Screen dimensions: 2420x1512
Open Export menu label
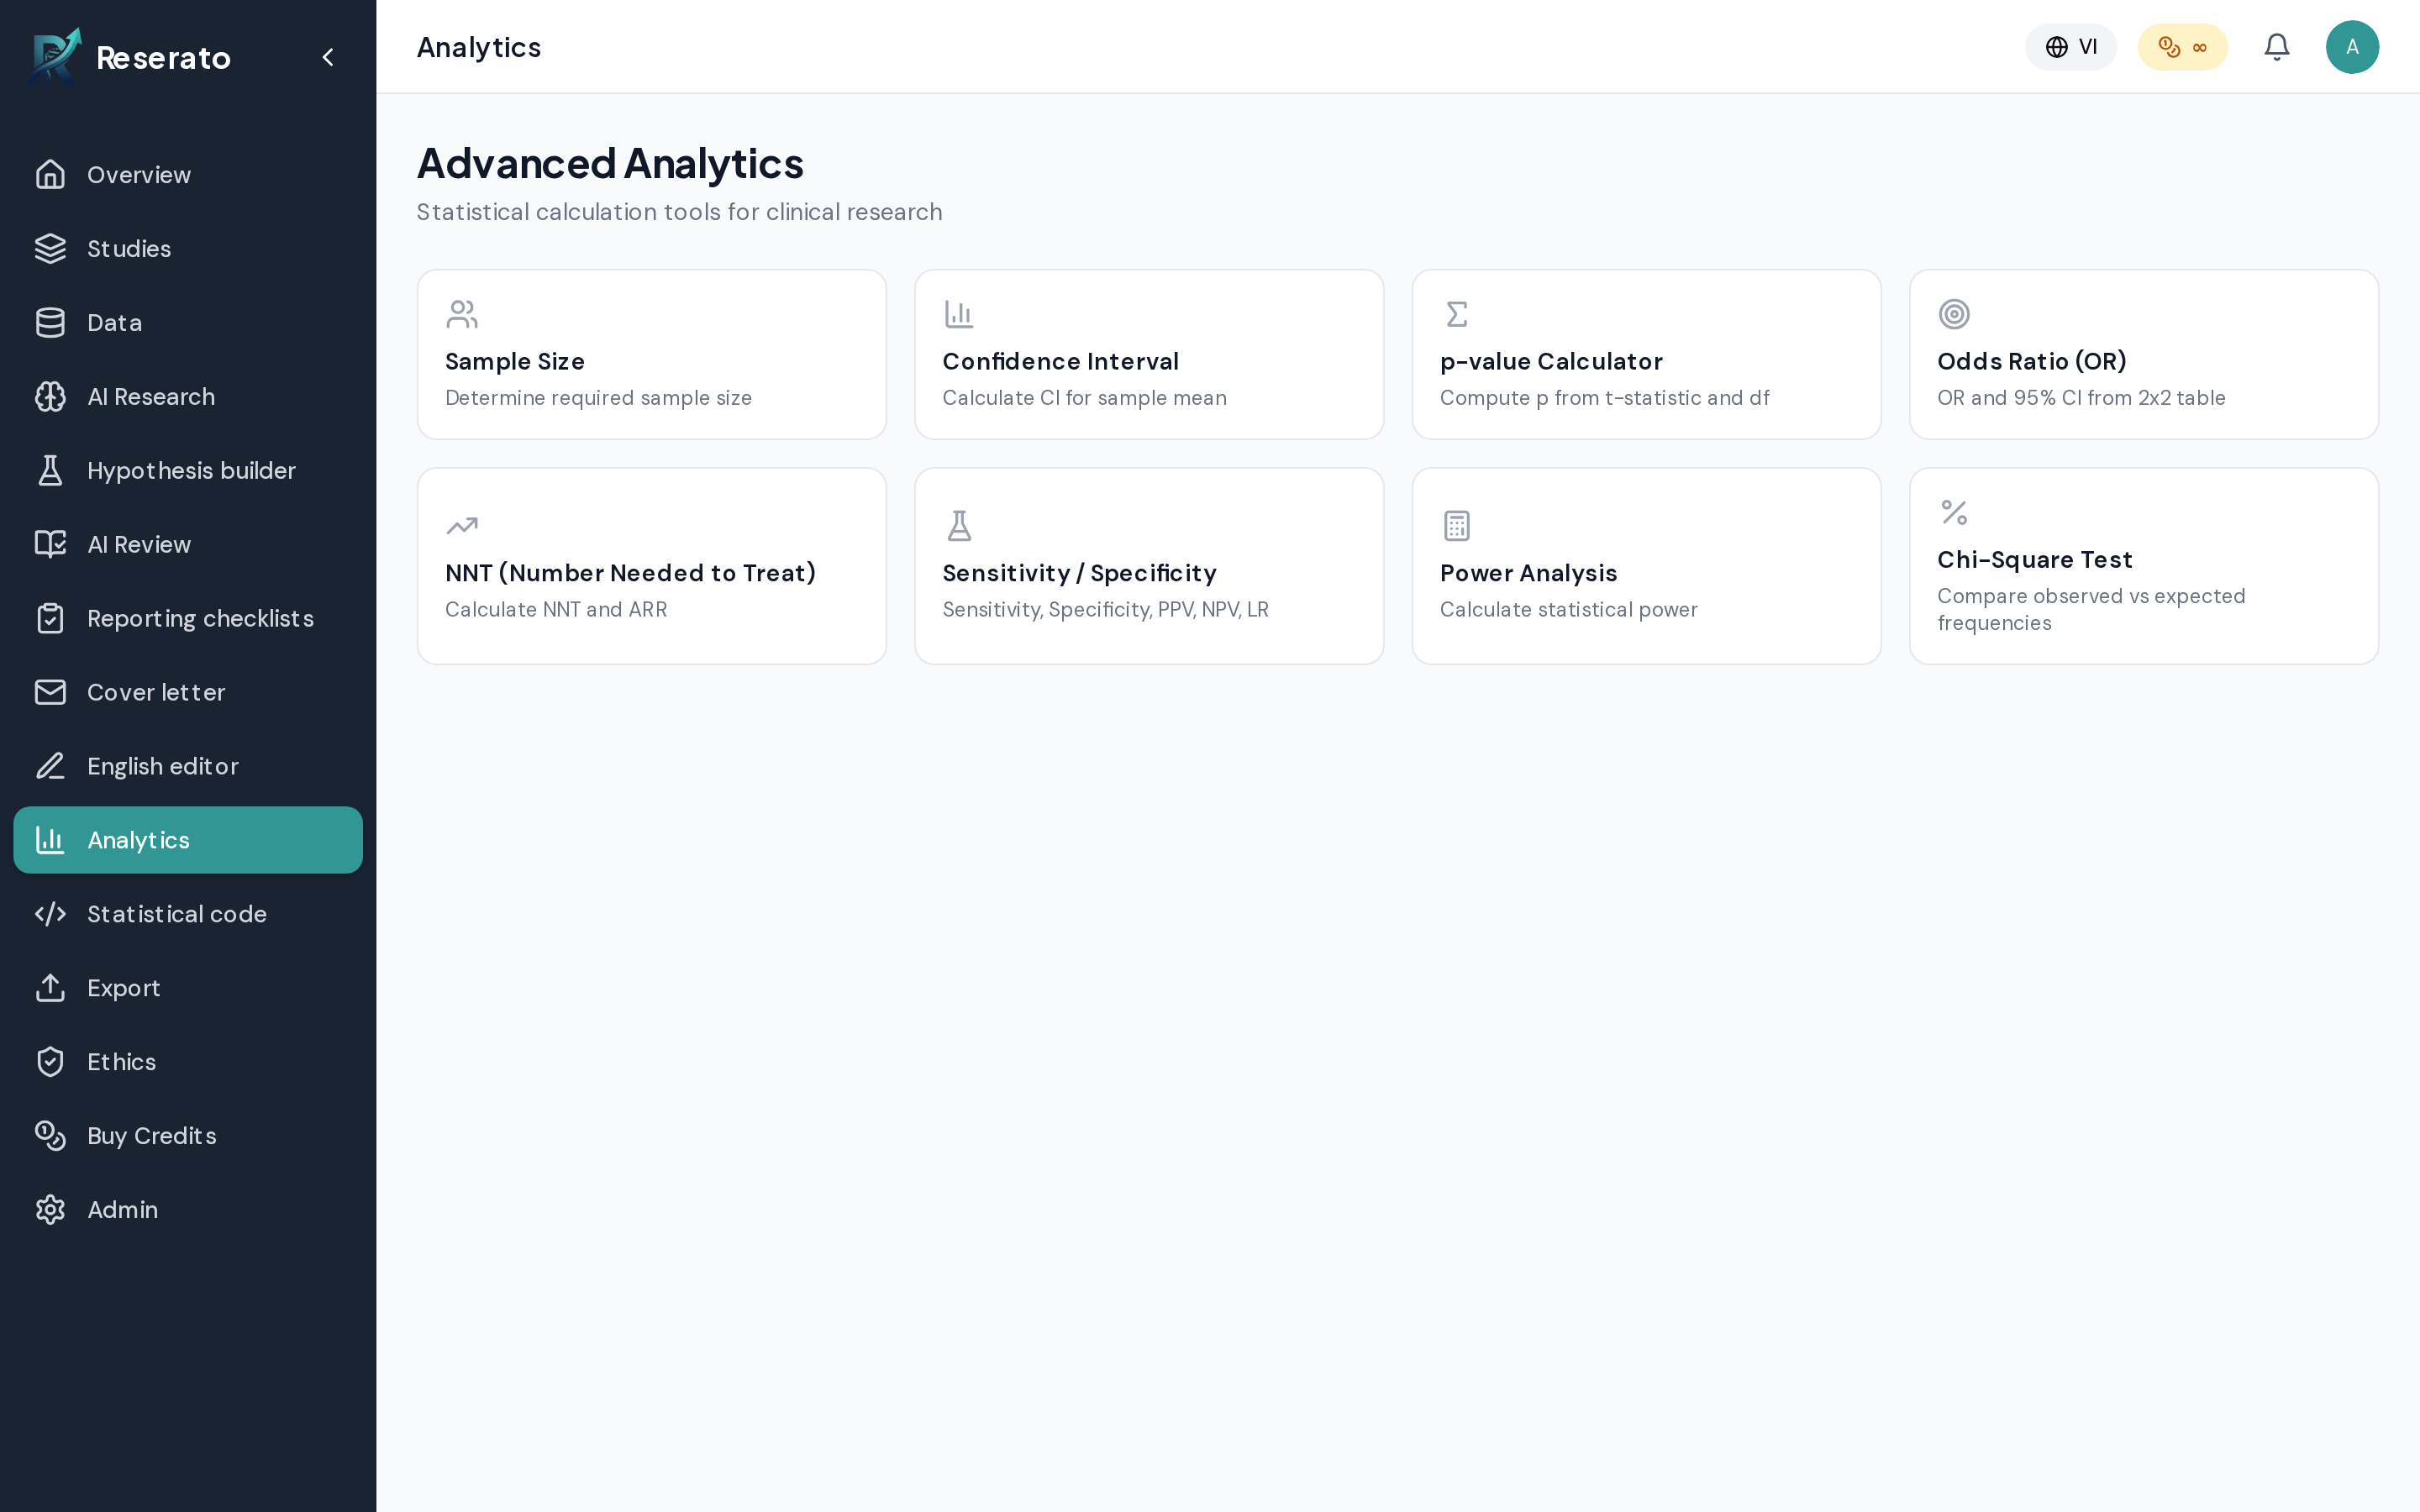(x=123, y=988)
